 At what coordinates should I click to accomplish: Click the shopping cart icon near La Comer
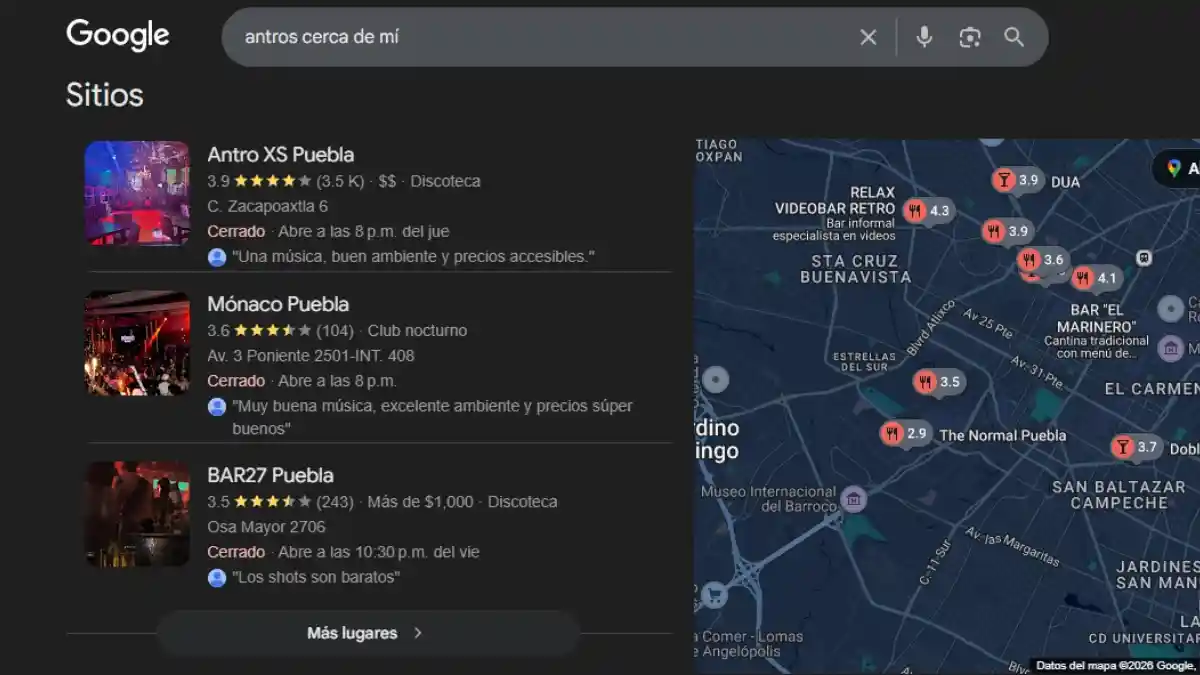714,596
